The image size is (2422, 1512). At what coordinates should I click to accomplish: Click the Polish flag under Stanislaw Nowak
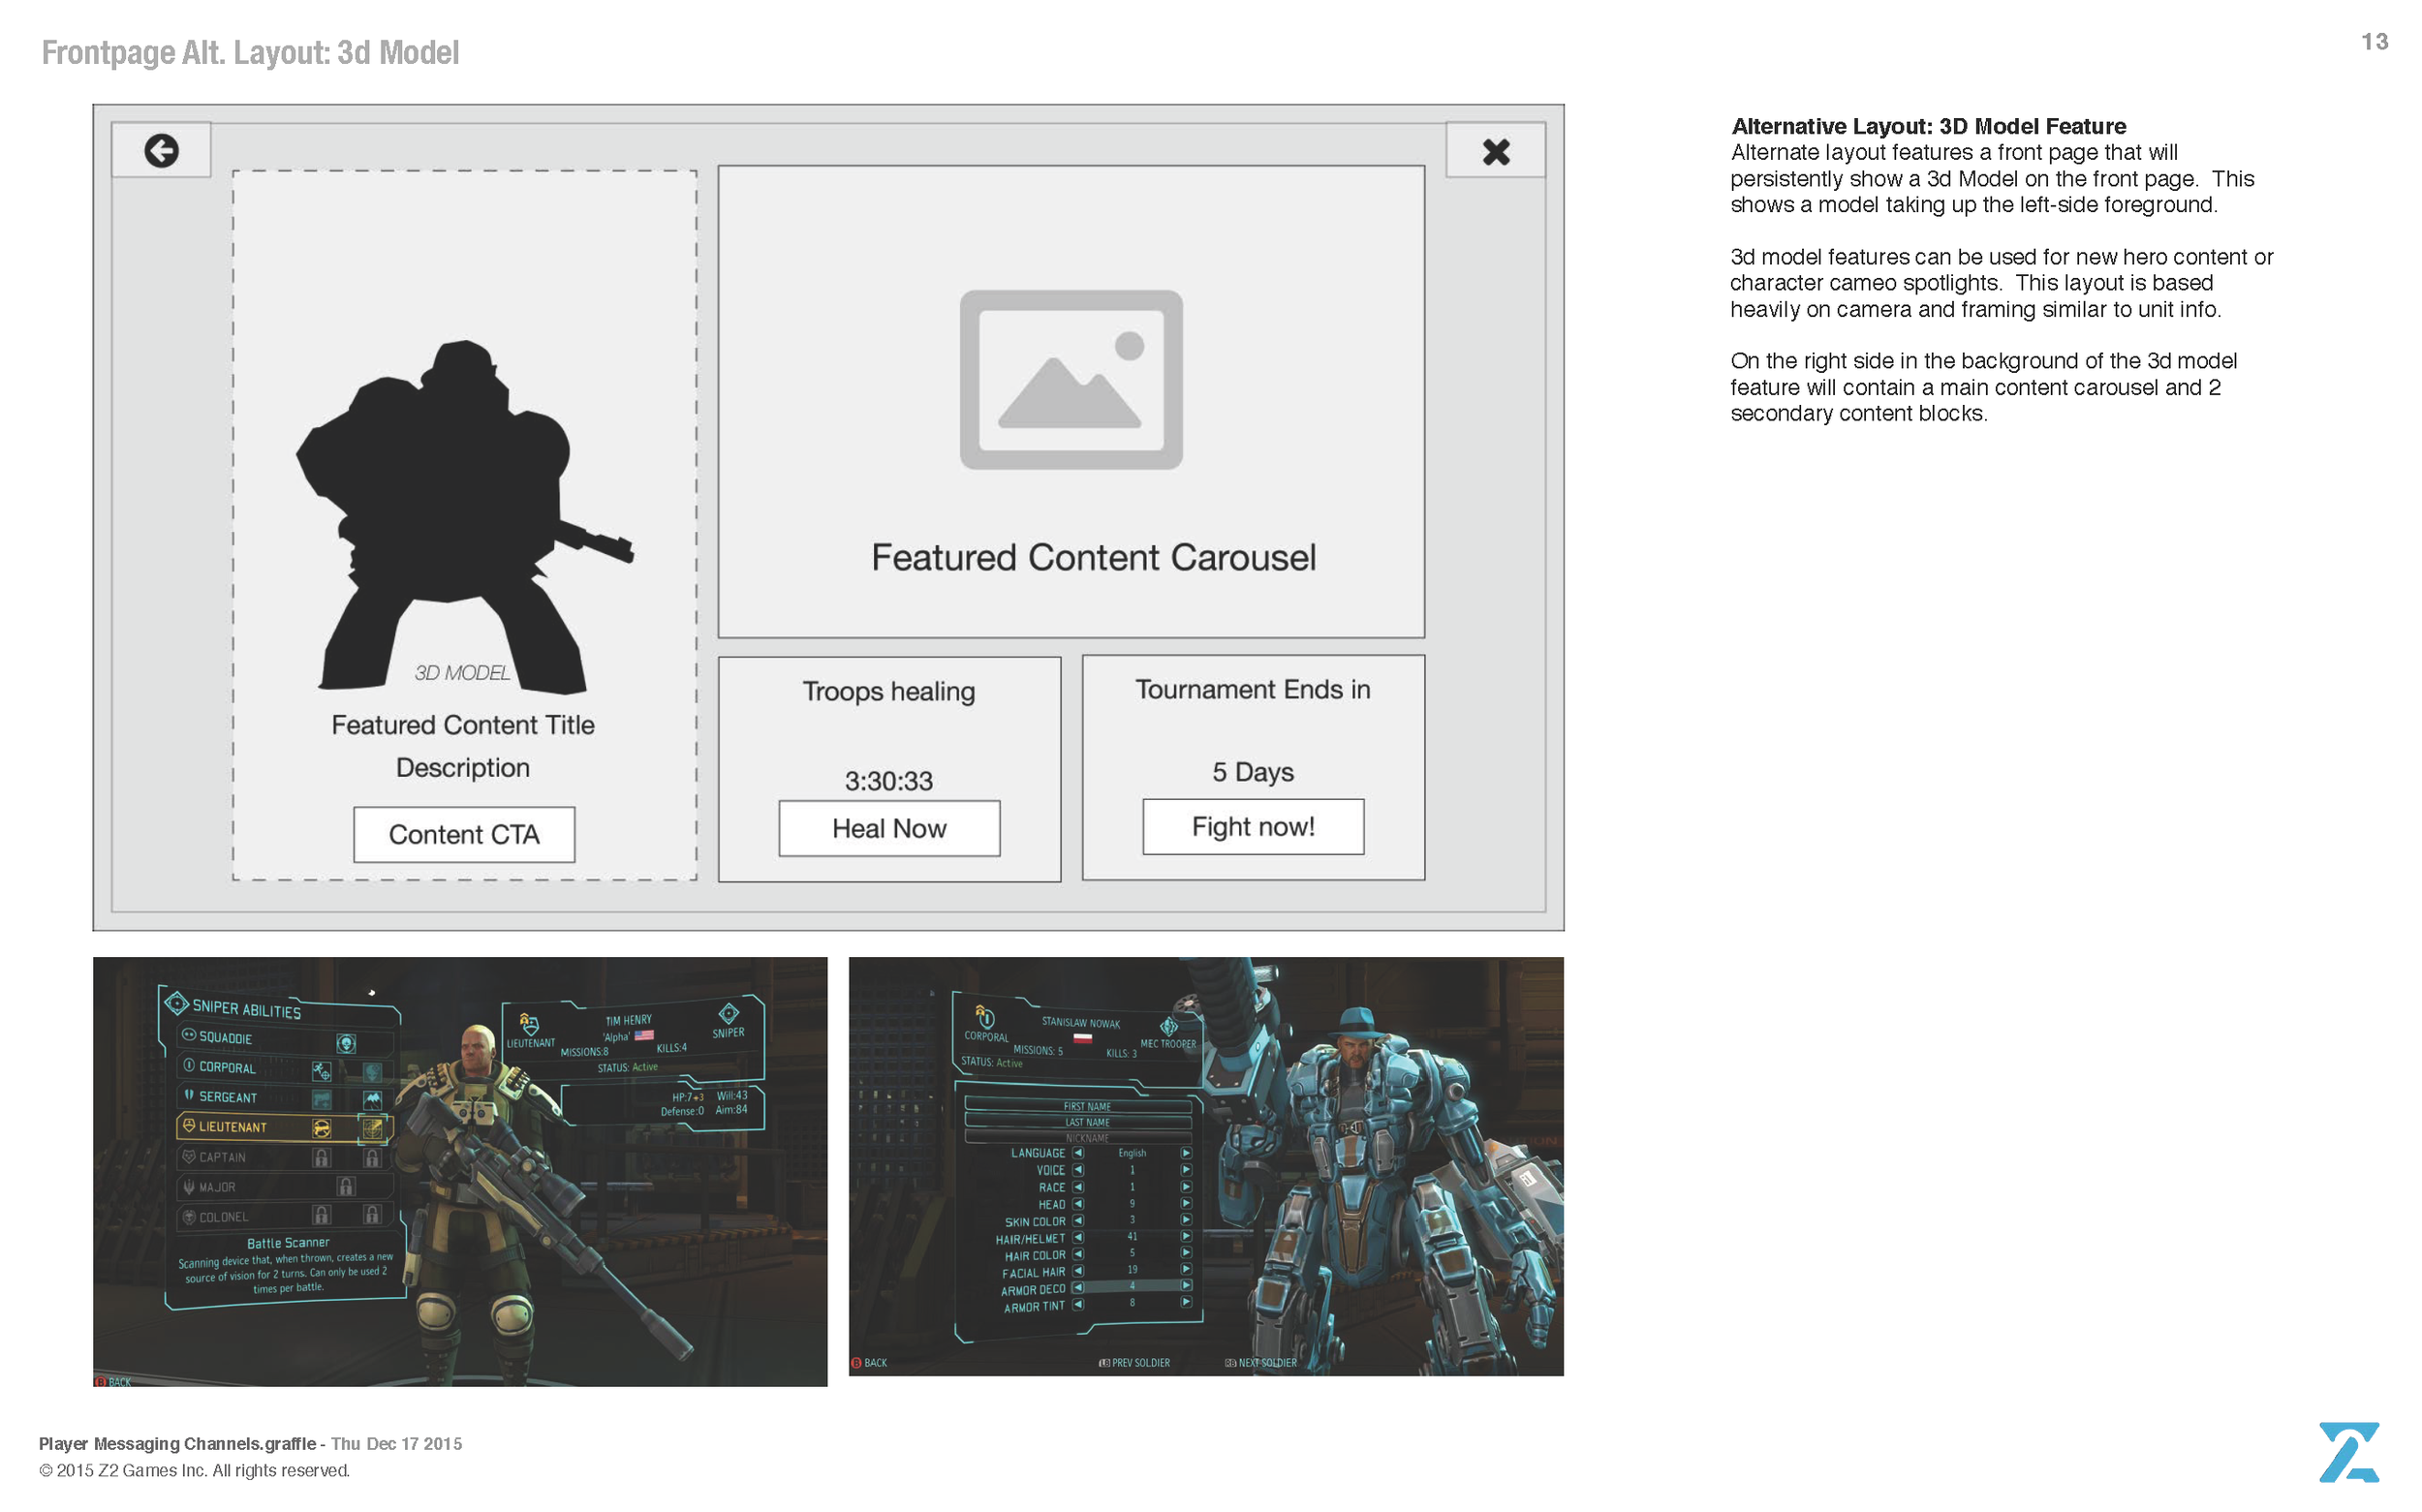[1081, 1038]
